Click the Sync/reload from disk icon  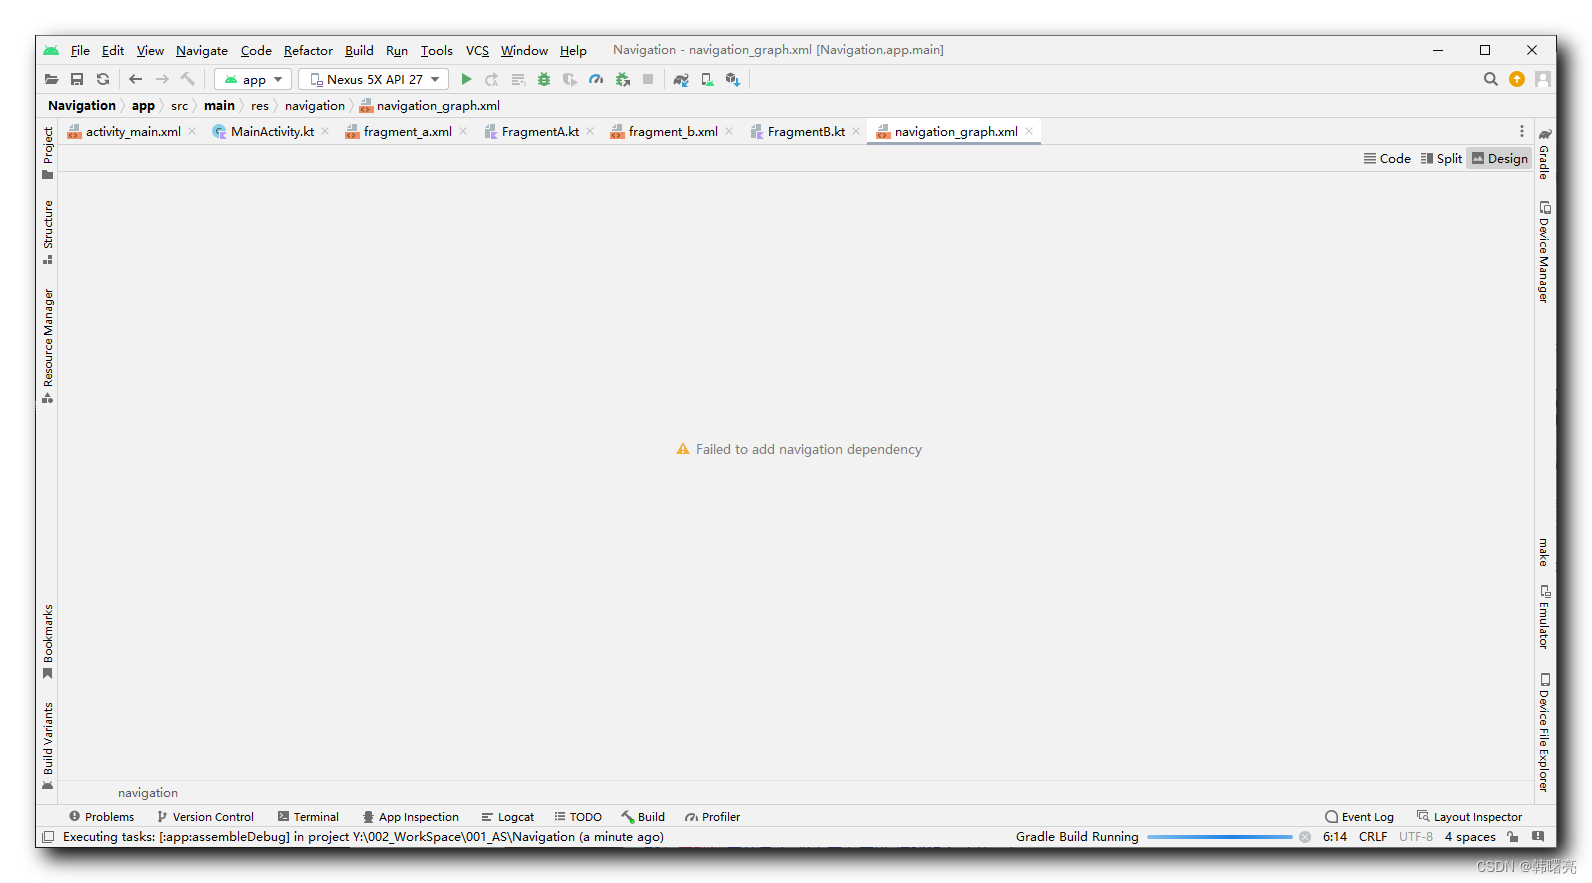point(103,79)
